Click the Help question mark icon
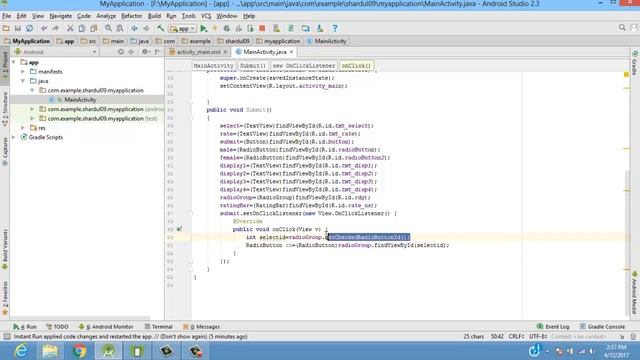This screenshot has height=360, width=640. click(335, 28)
